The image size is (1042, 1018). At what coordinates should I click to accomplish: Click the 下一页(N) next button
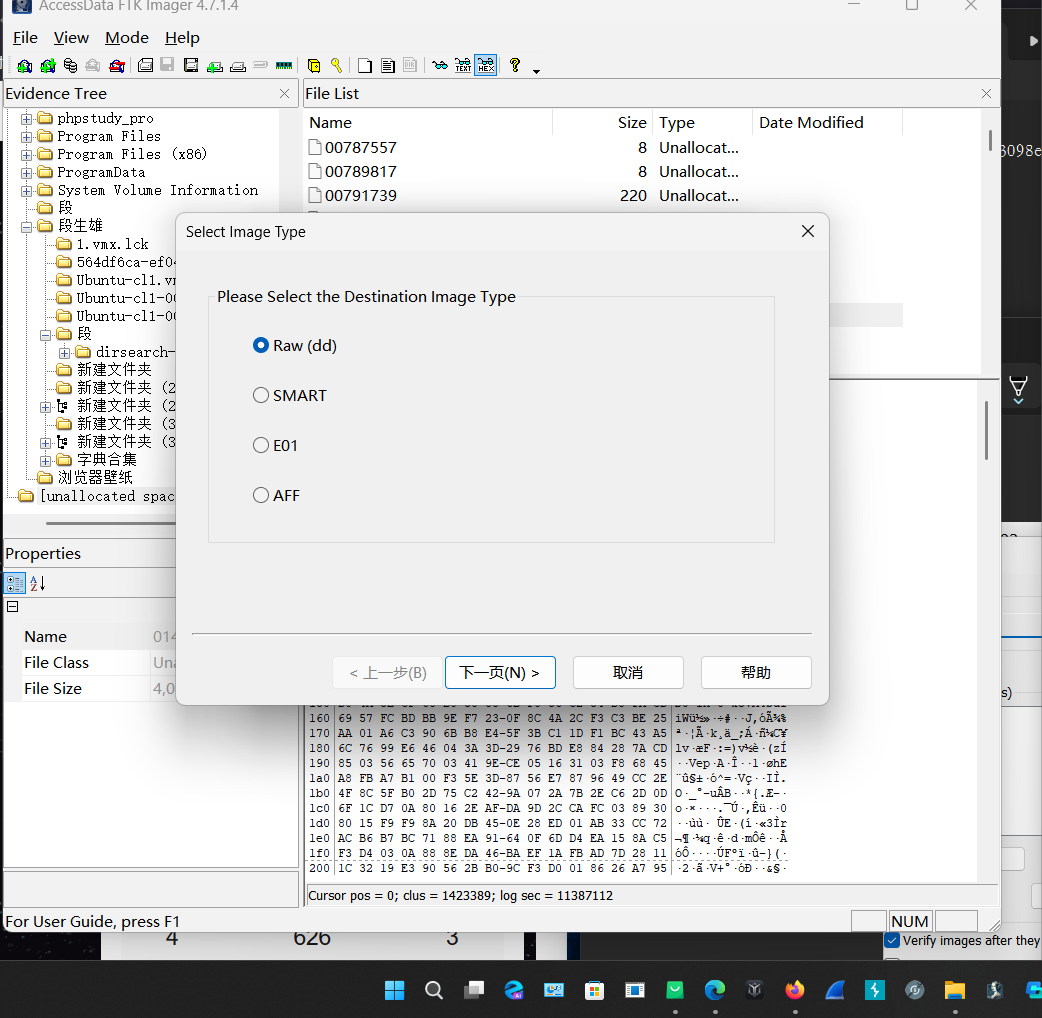point(500,672)
